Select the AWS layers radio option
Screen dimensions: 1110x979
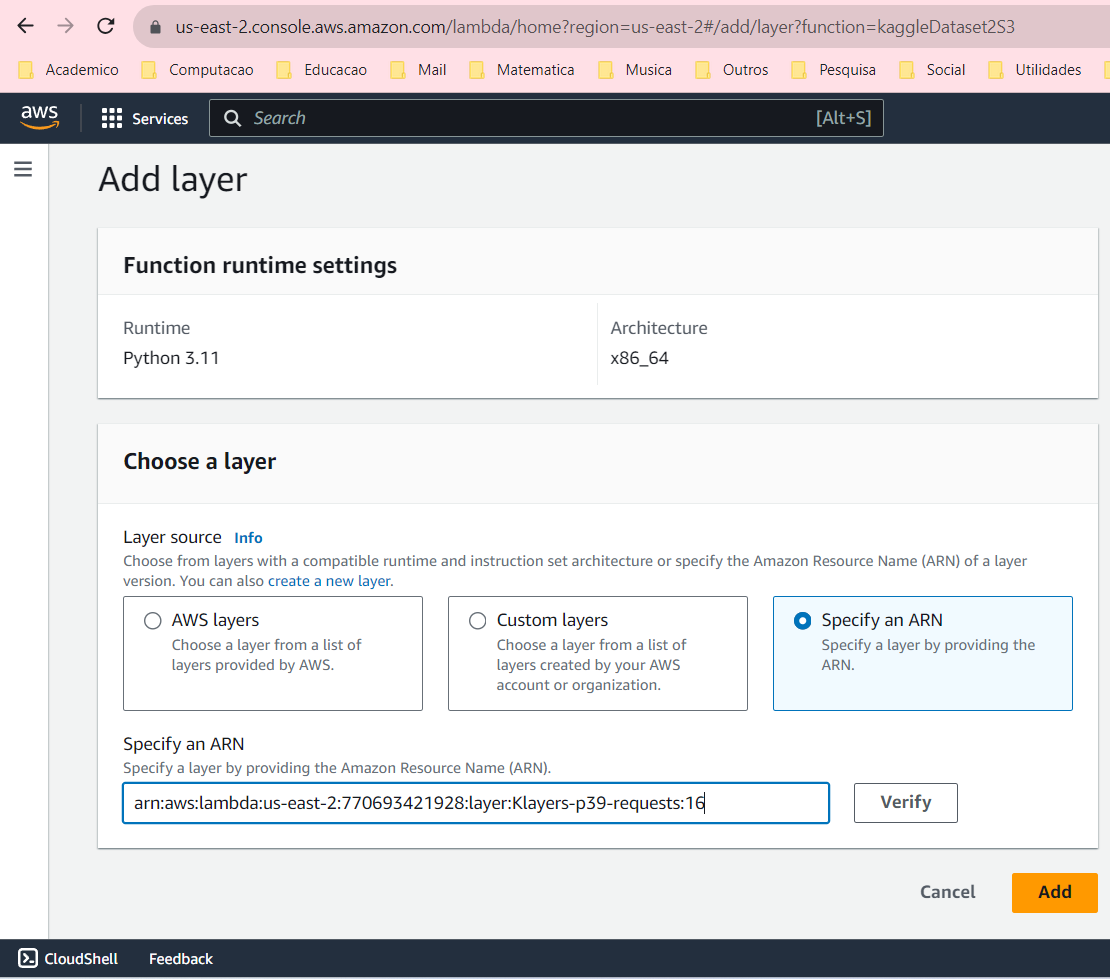tap(153, 621)
